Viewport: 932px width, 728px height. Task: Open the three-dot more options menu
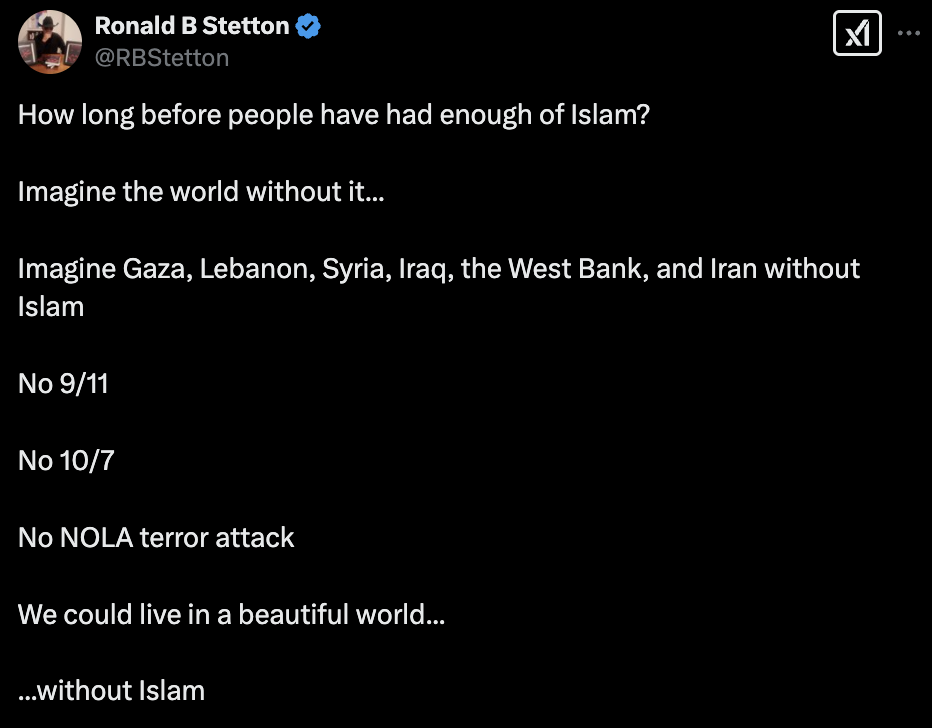coord(908,33)
